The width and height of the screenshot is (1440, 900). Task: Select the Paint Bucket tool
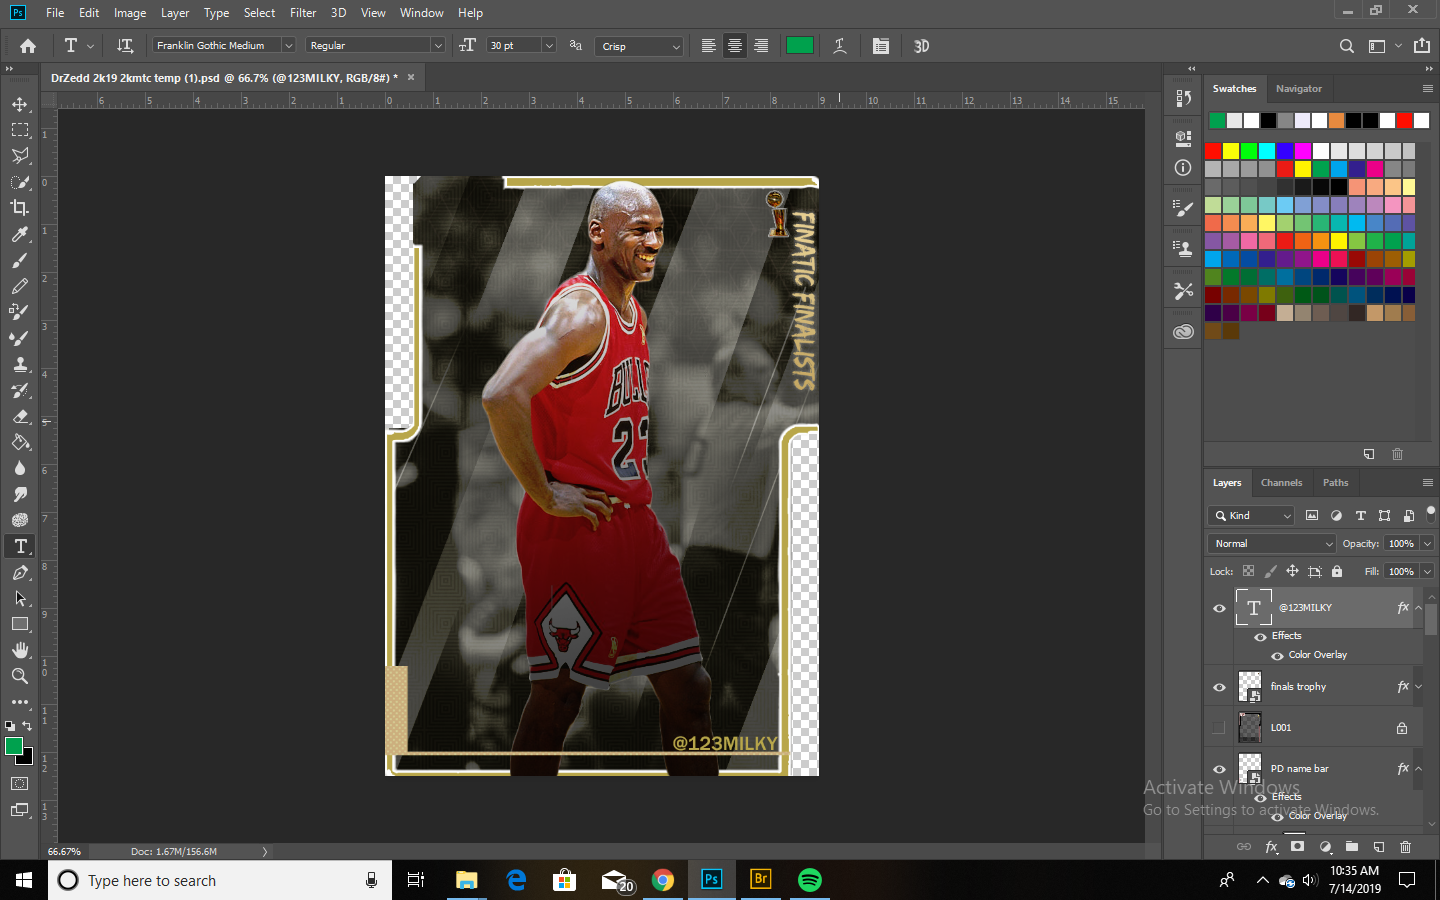20,442
